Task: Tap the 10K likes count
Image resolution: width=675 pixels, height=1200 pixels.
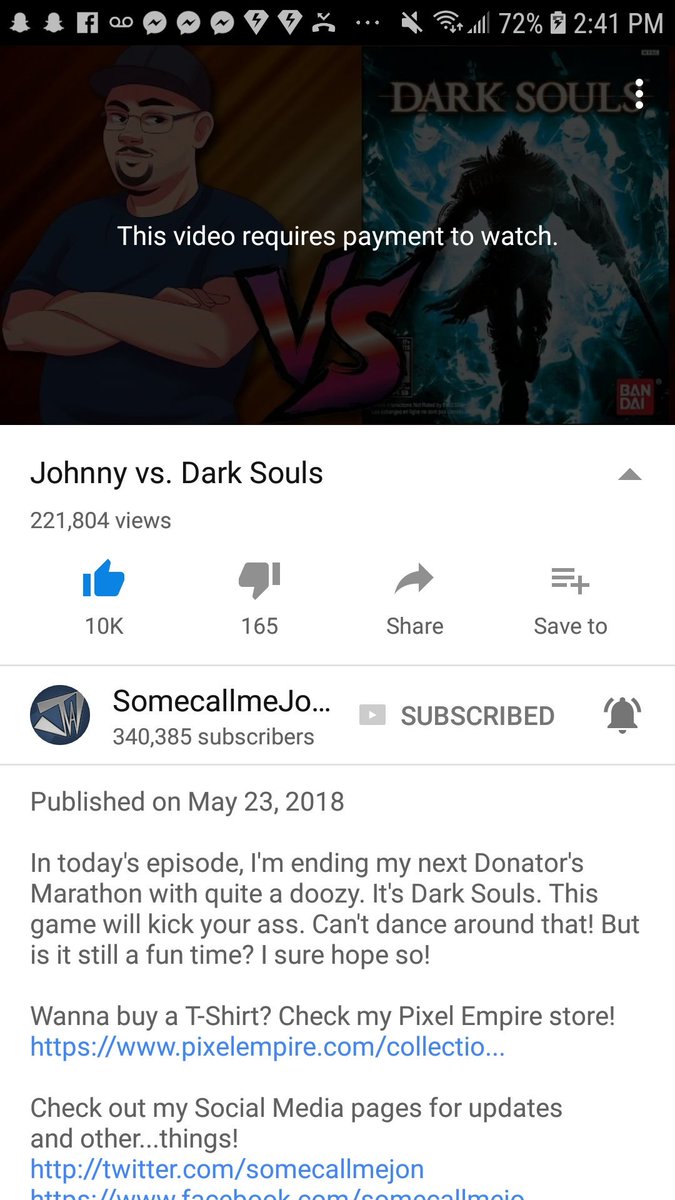Action: coord(104,626)
